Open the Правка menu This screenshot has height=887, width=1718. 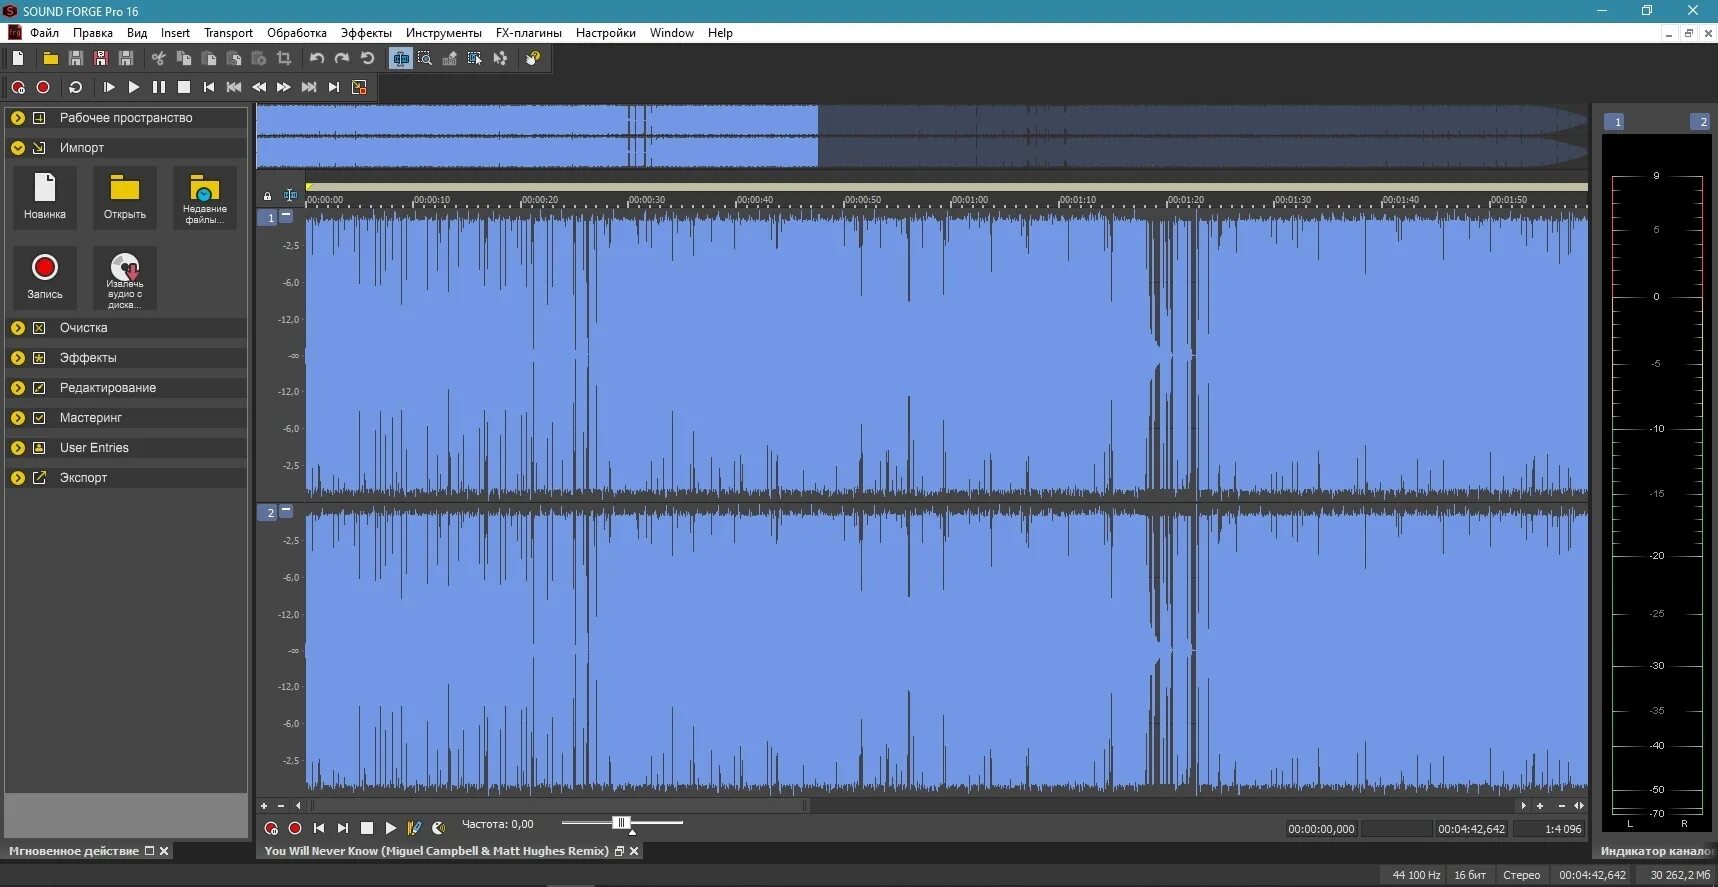[x=93, y=33]
